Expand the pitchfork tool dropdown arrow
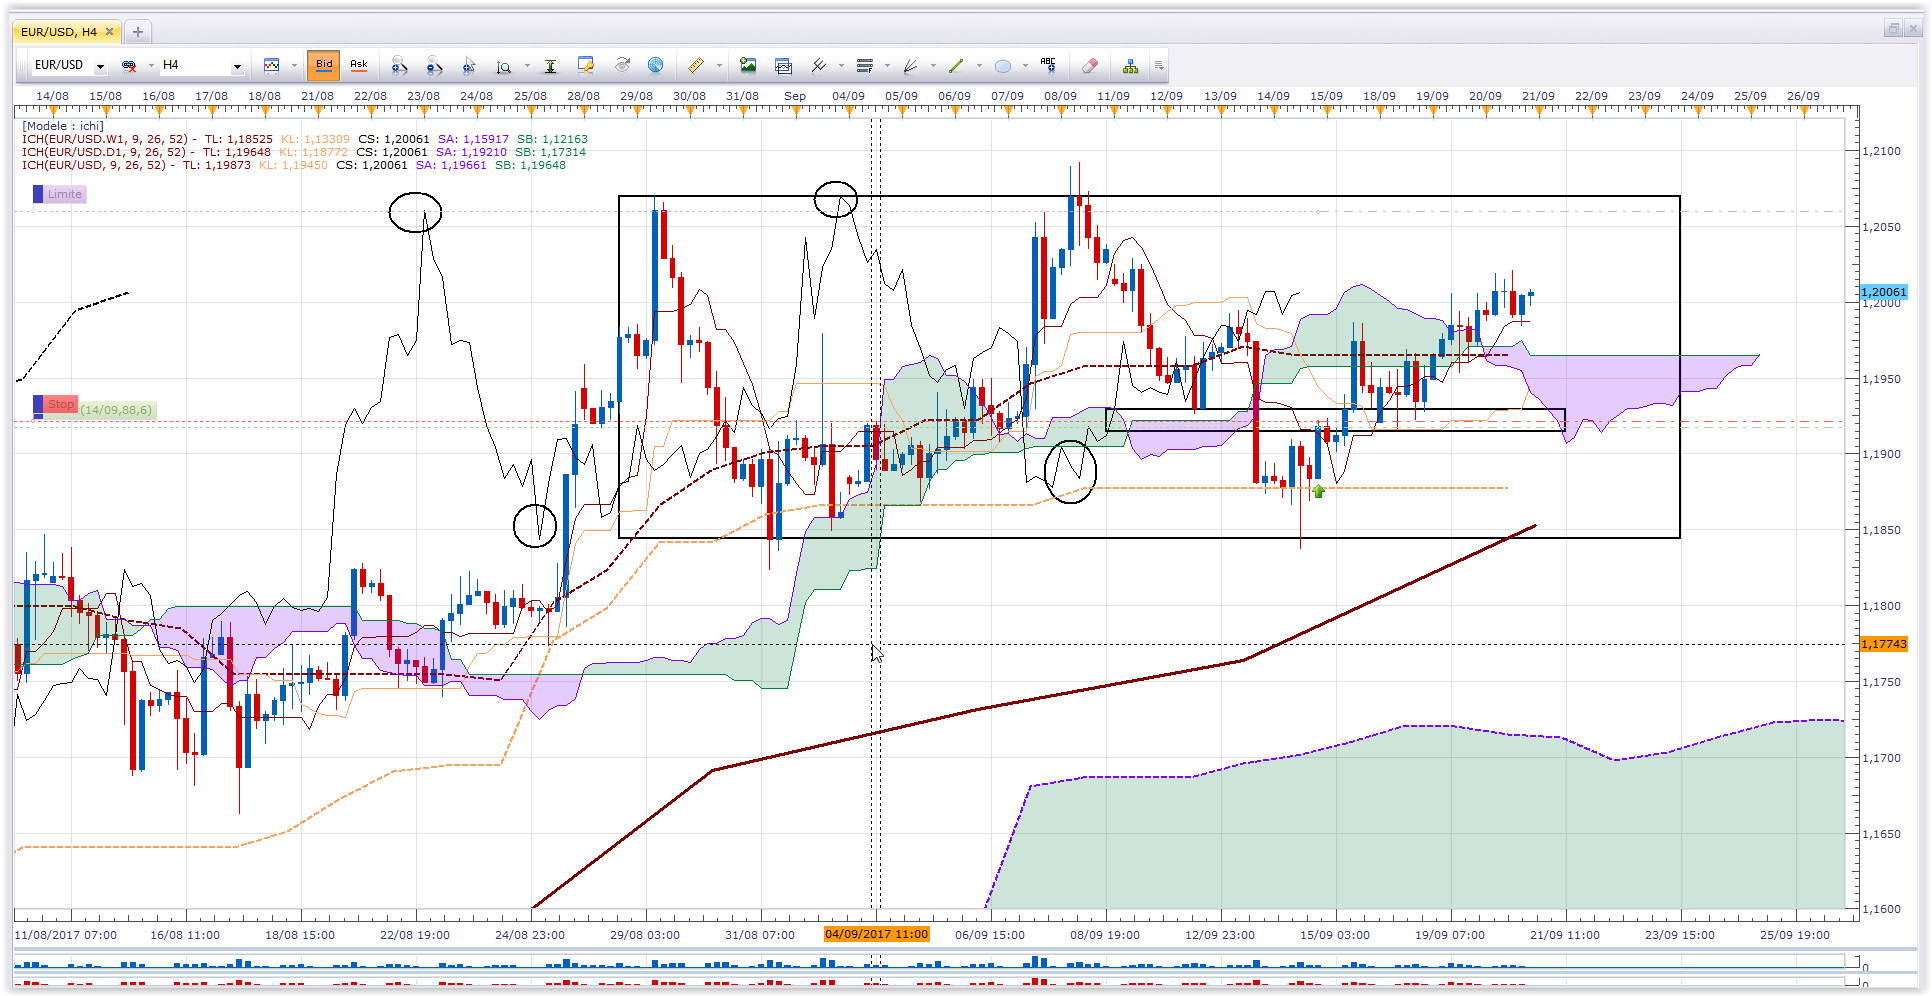 click(842, 66)
